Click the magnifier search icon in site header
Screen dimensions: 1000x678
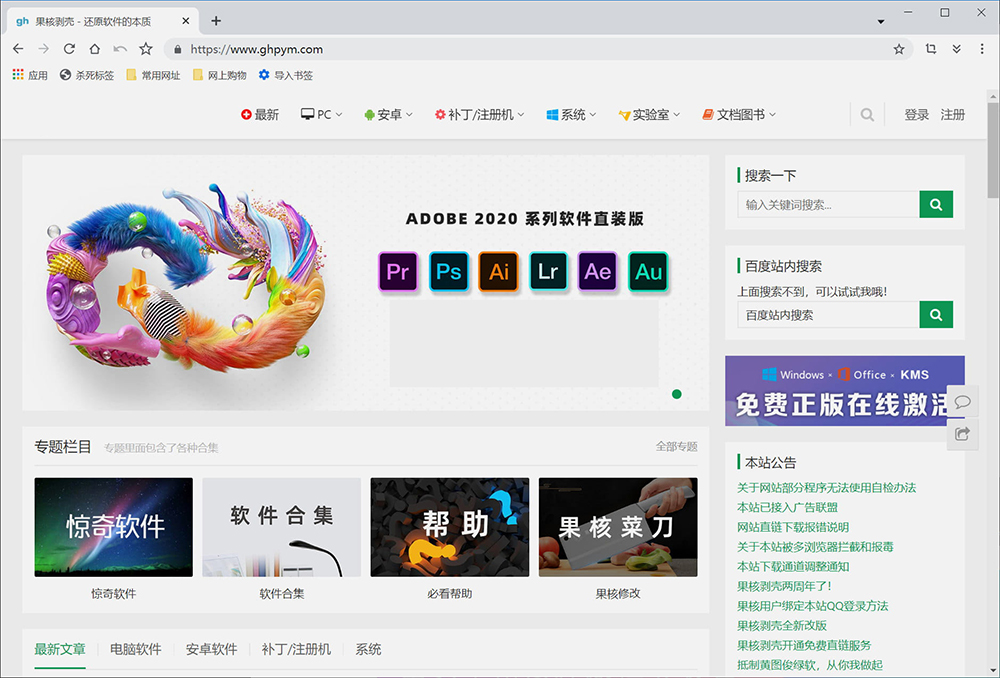click(867, 115)
